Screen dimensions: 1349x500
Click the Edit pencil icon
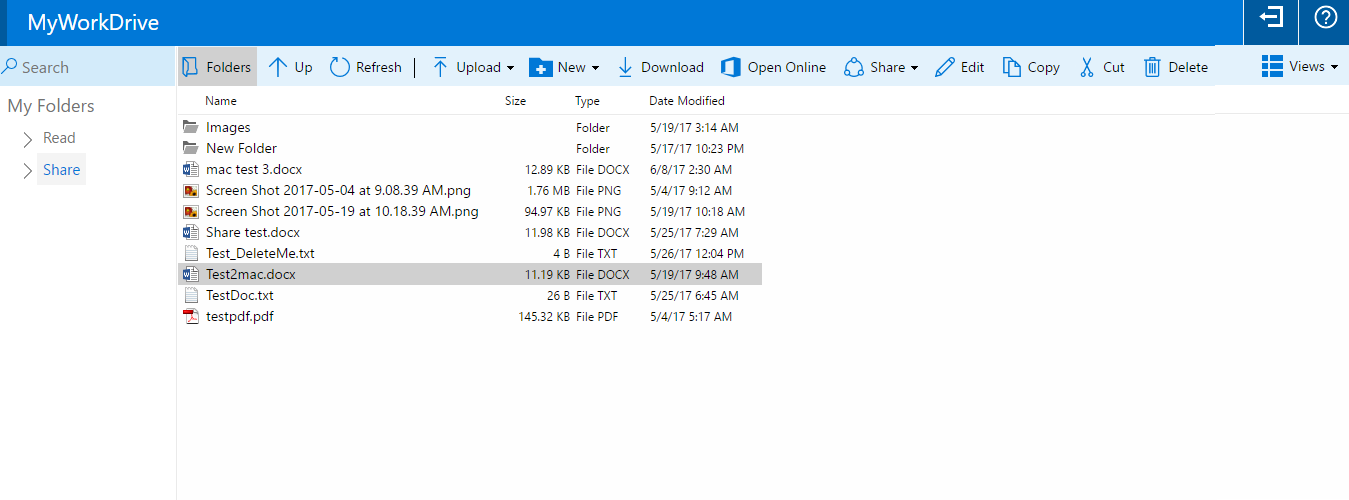944,67
